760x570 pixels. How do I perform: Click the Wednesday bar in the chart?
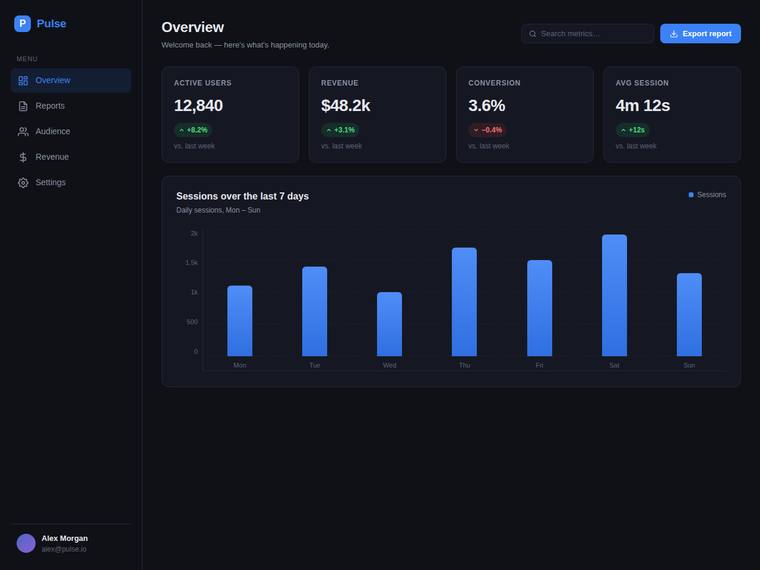coord(390,324)
